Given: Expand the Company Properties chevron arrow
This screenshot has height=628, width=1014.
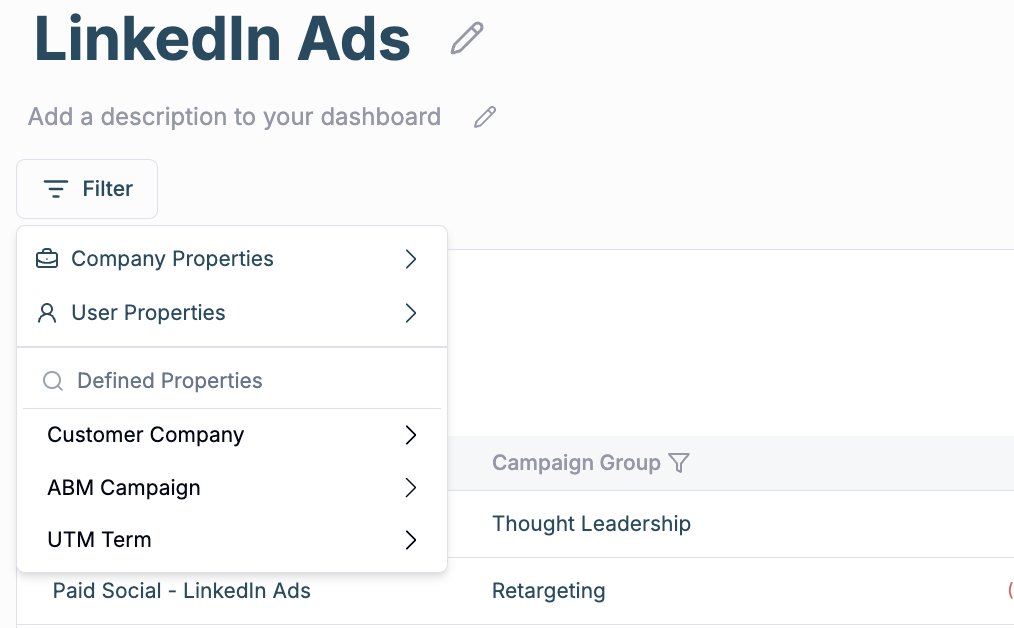Looking at the screenshot, I should (410, 259).
